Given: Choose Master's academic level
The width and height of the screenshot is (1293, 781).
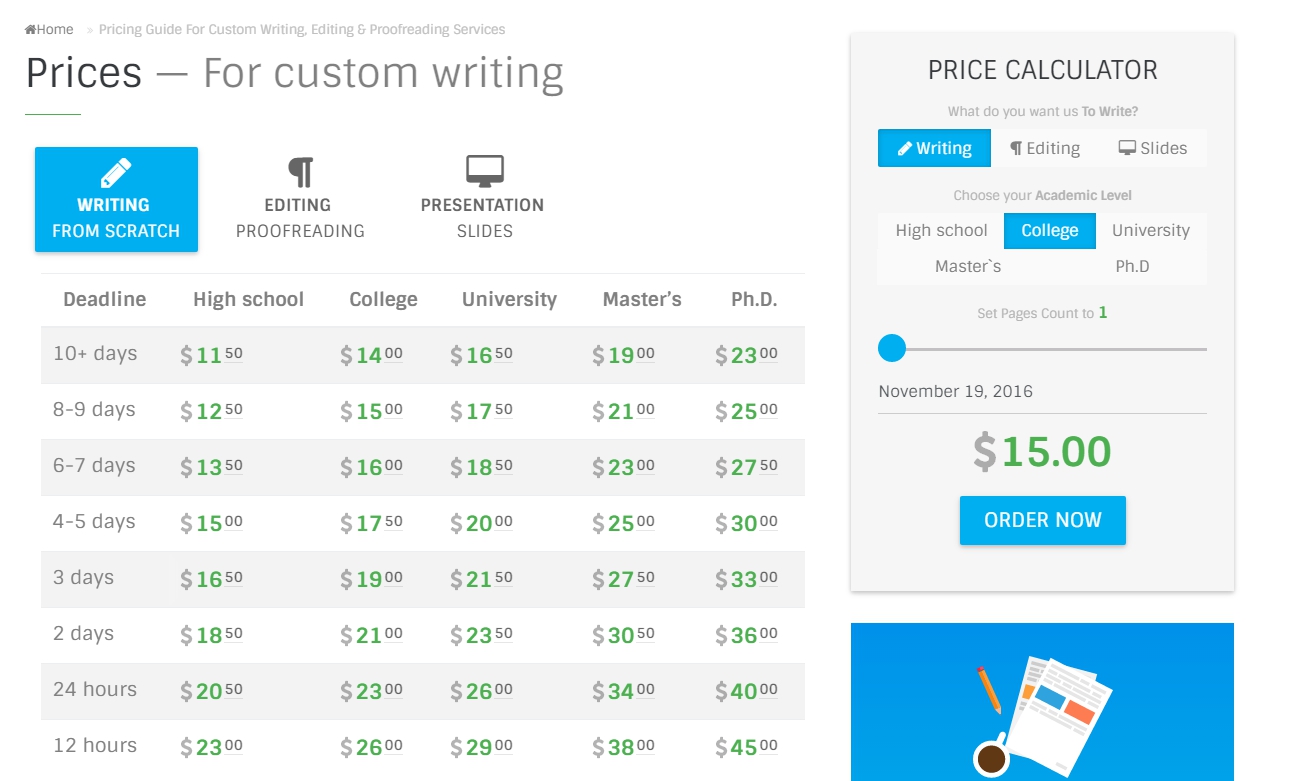Looking at the screenshot, I should click(x=967, y=266).
